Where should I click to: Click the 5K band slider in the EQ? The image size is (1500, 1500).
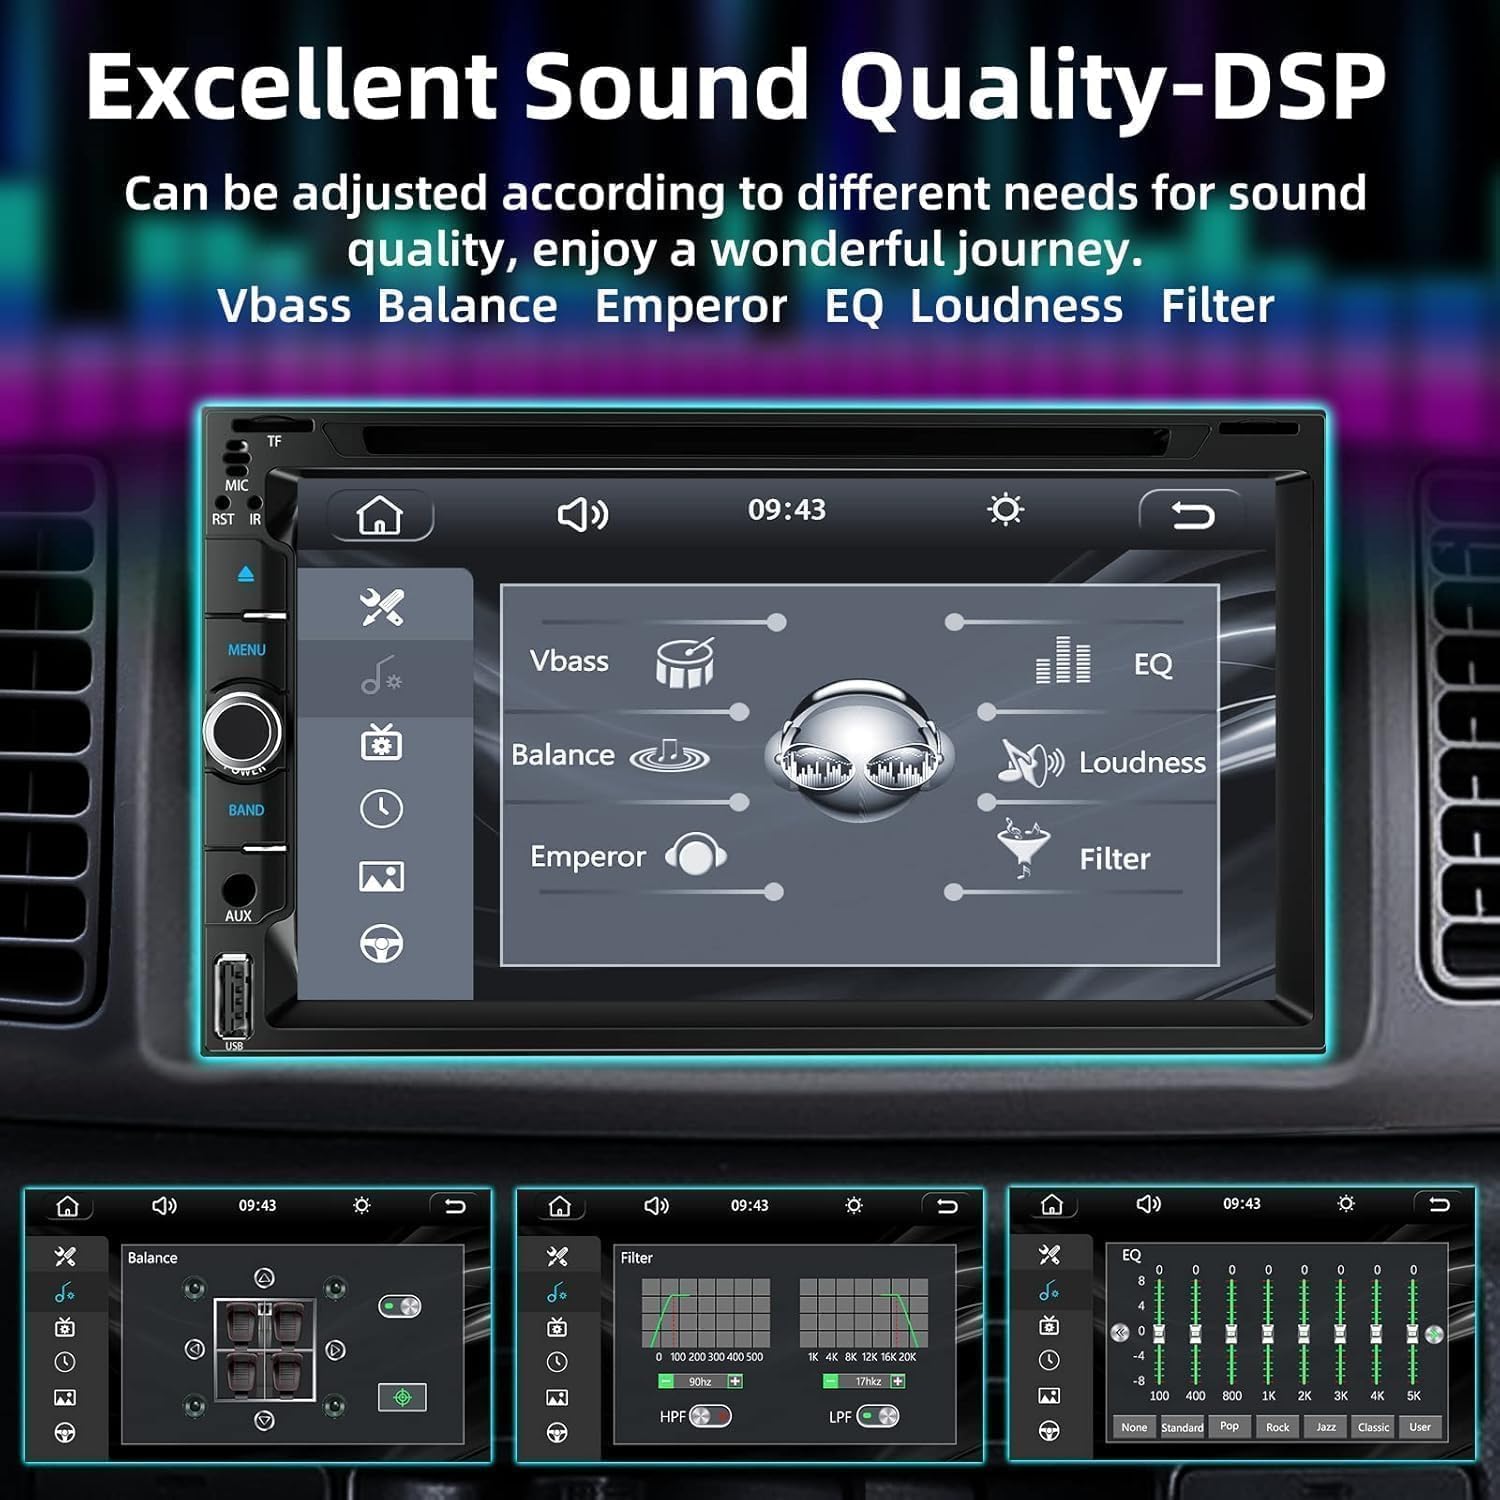[1413, 1331]
